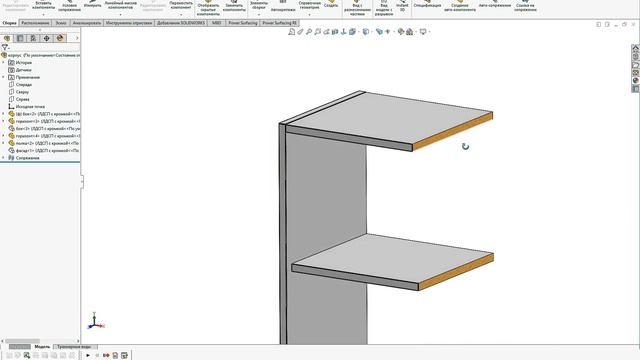Viewport: 640px width, 360px height.
Task: Open the ConfigurationManager panel tab
Action: pos(33,38)
